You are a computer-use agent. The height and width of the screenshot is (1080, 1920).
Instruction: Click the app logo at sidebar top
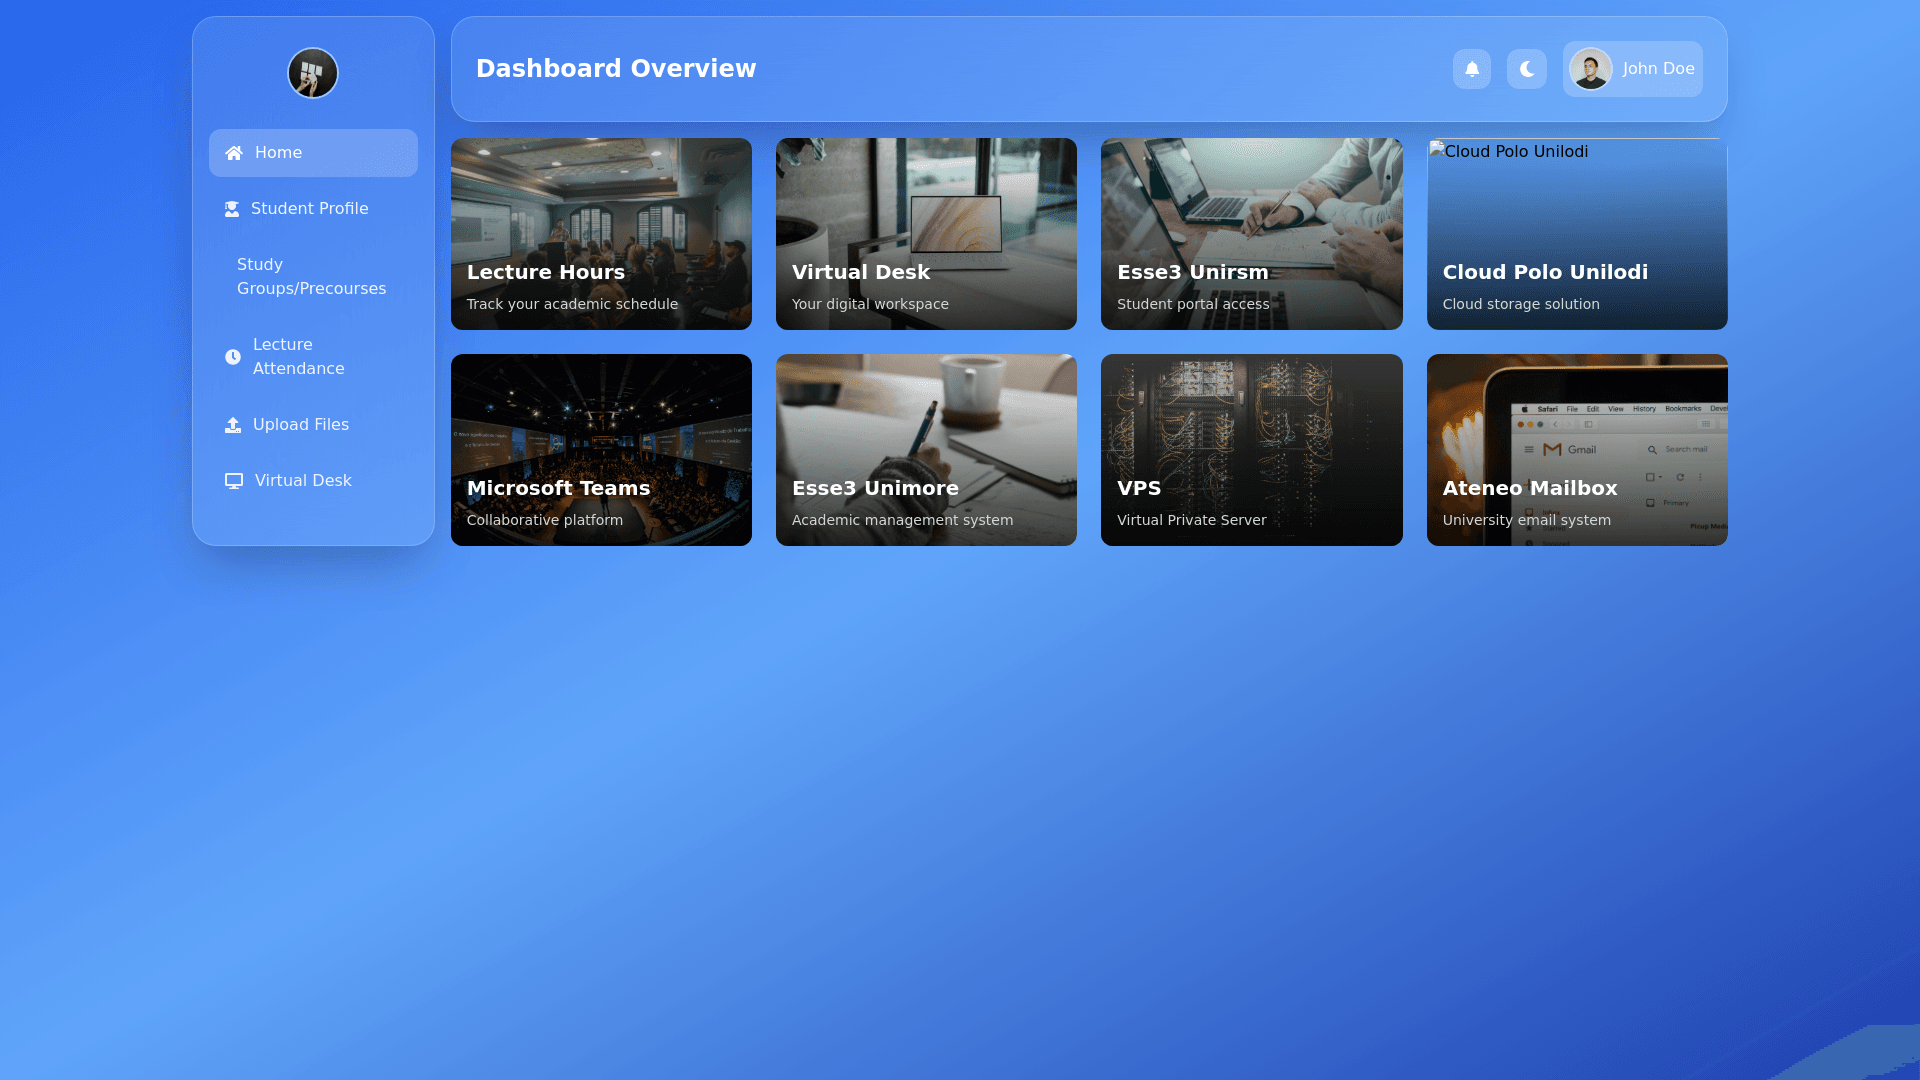point(313,73)
